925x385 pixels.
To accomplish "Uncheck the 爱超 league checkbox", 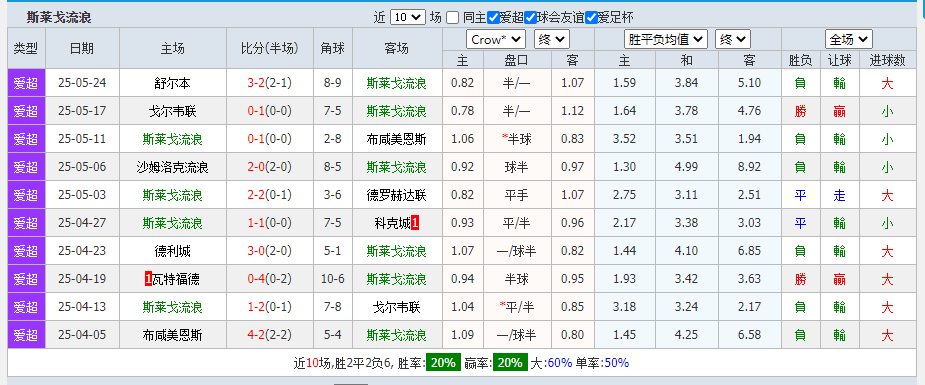I will click(493, 18).
